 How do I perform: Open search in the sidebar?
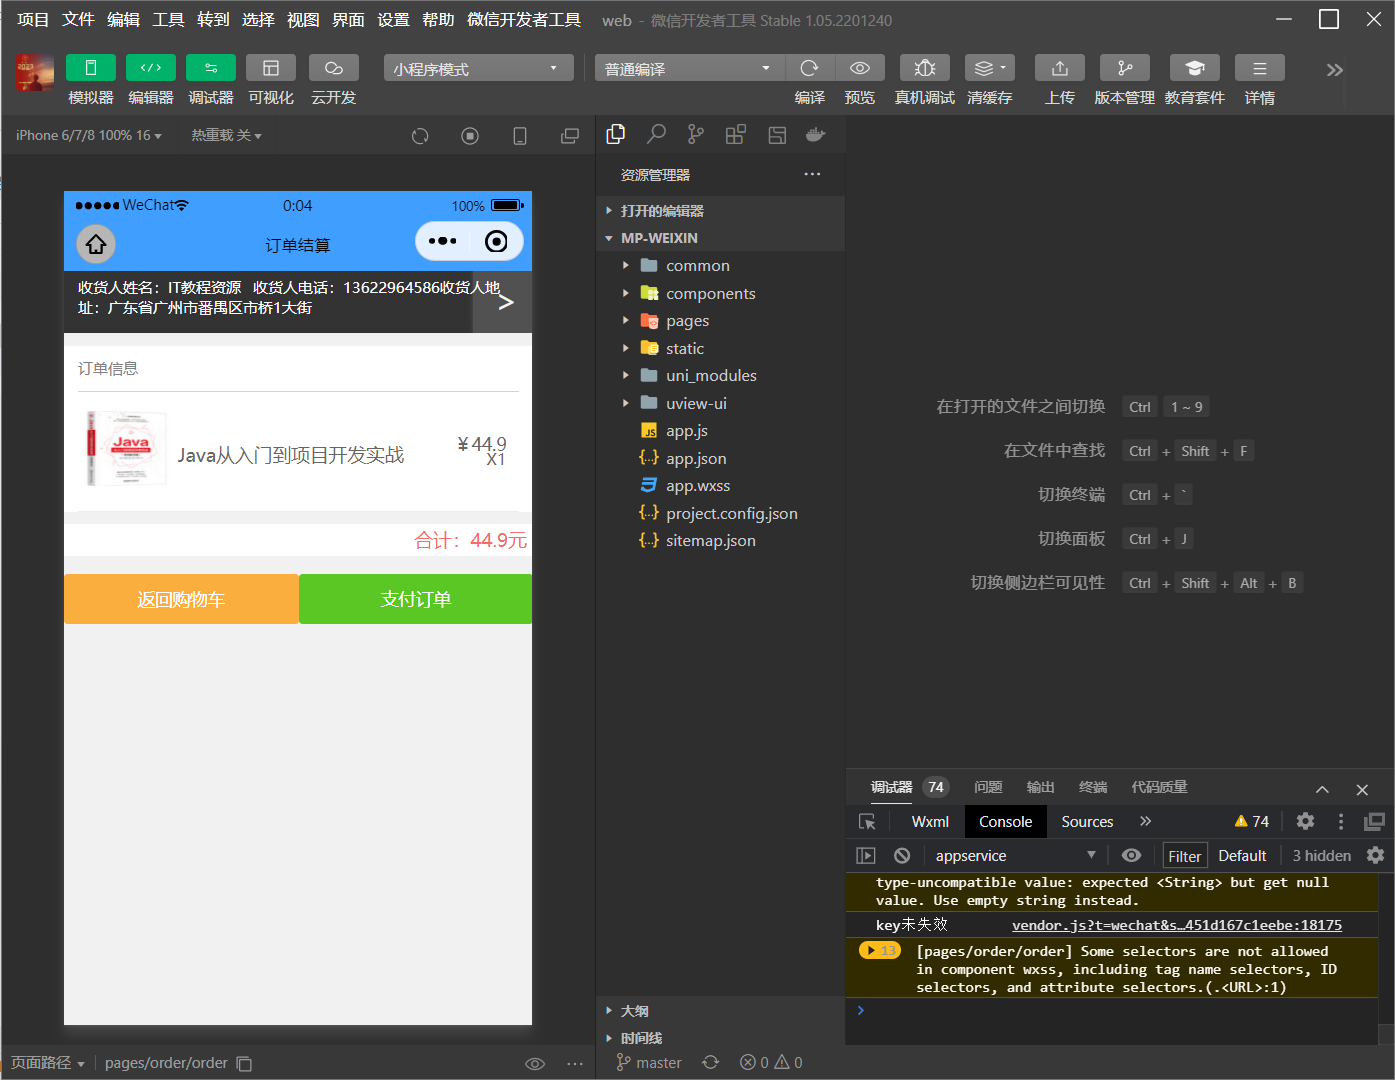point(656,134)
